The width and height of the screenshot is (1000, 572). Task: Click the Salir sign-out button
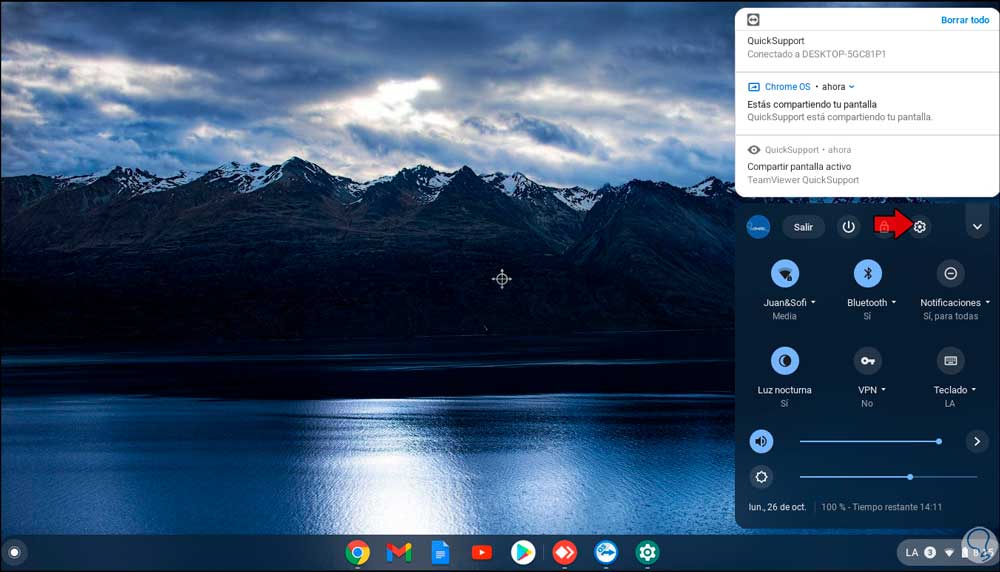803,227
